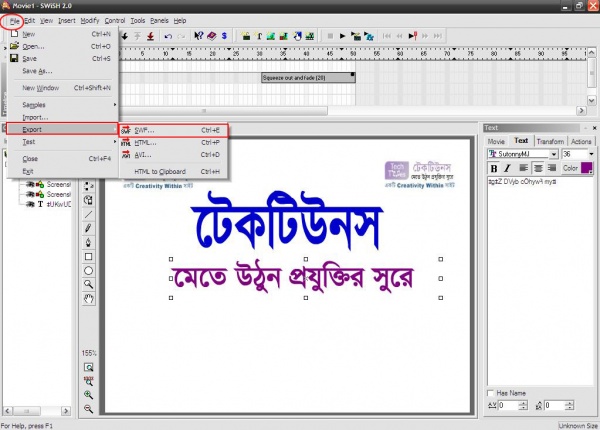Select the Hand pan tool
This screenshot has height=430, width=600.
pyautogui.click(x=88, y=299)
